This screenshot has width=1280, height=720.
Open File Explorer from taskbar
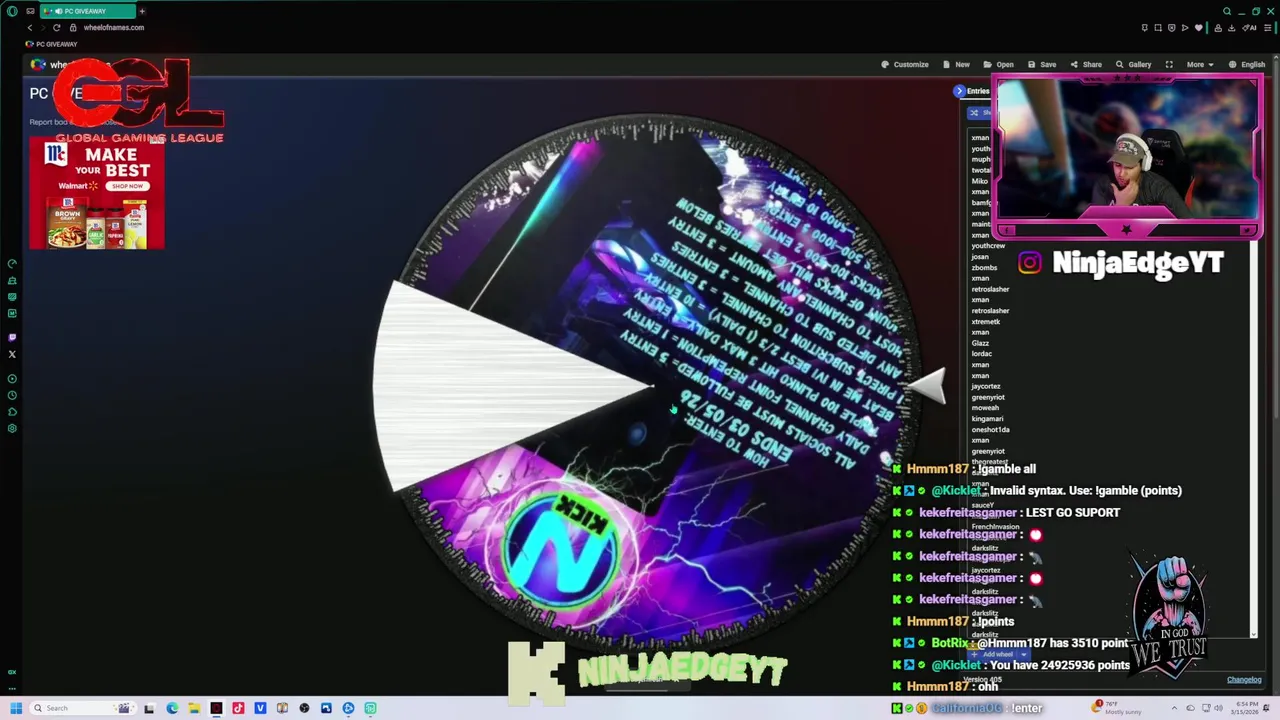194,708
